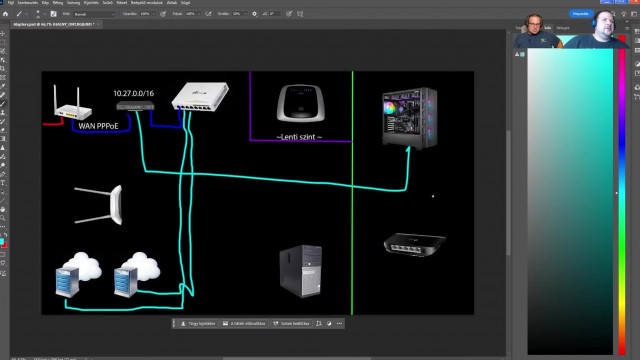Select the Hand tool
640x360 pixels.
pos(3,209)
